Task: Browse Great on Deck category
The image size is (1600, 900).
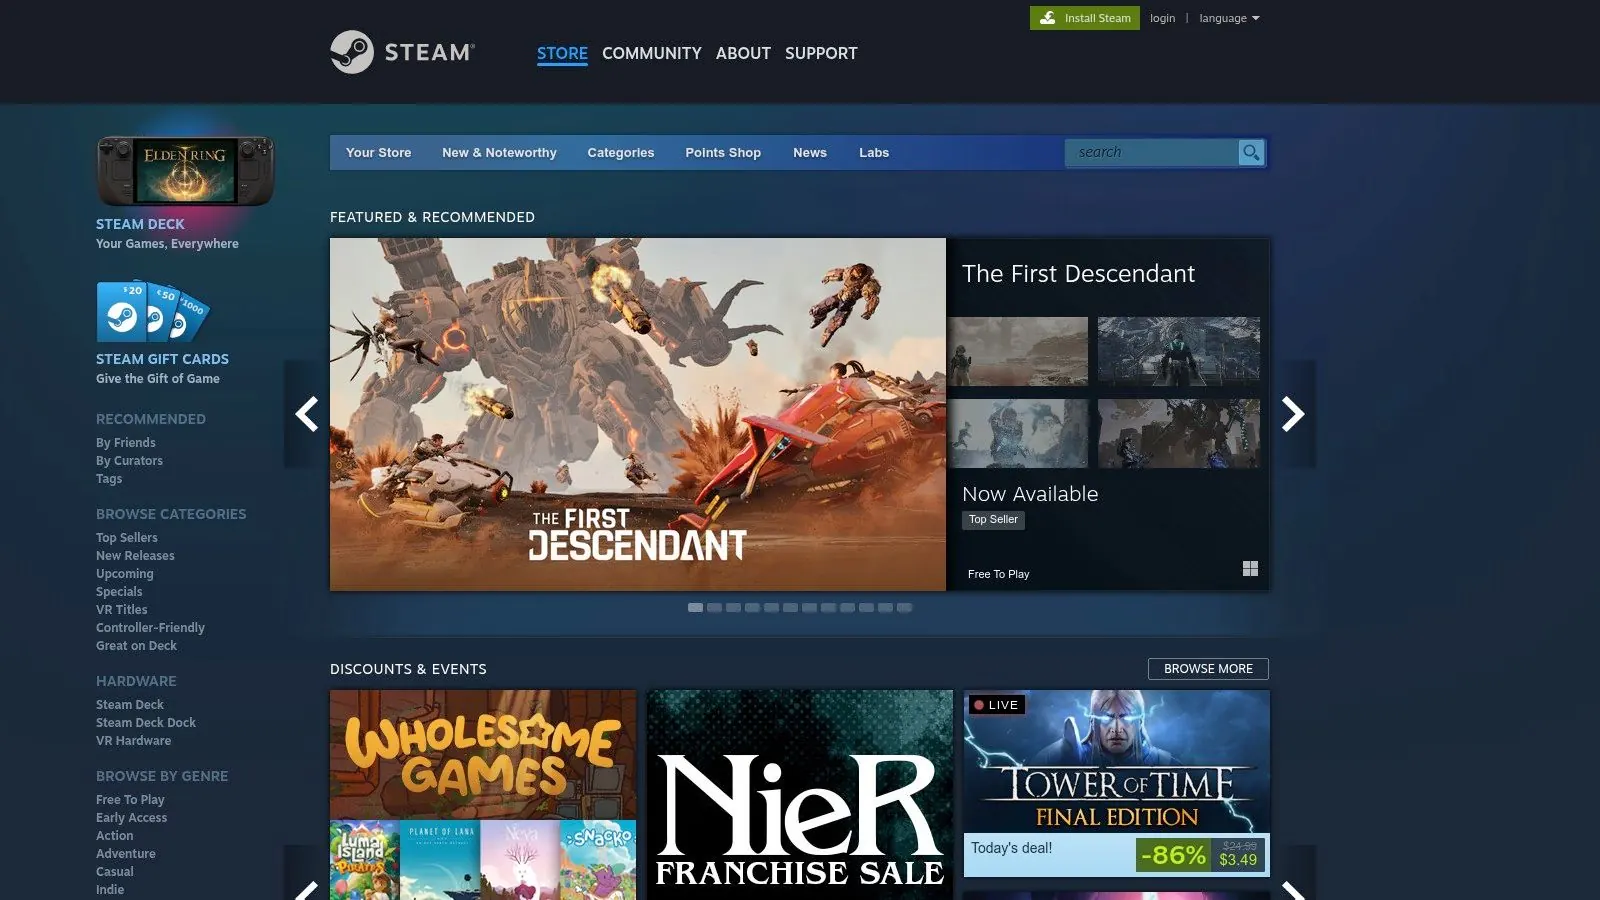Action: [x=136, y=646]
